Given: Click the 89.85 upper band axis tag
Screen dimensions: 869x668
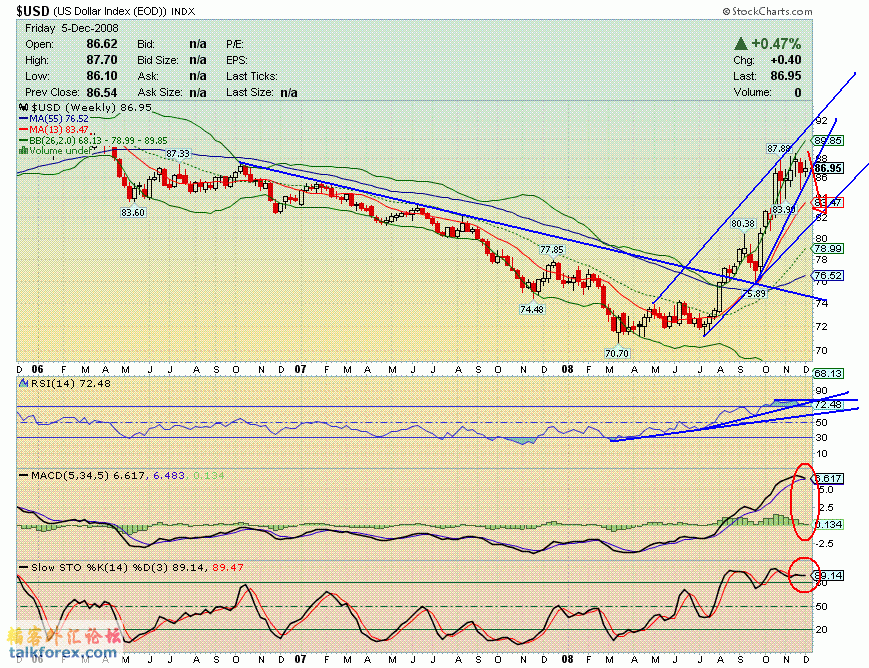Looking at the screenshot, I should pyautogui.click(x=828, y=141).
